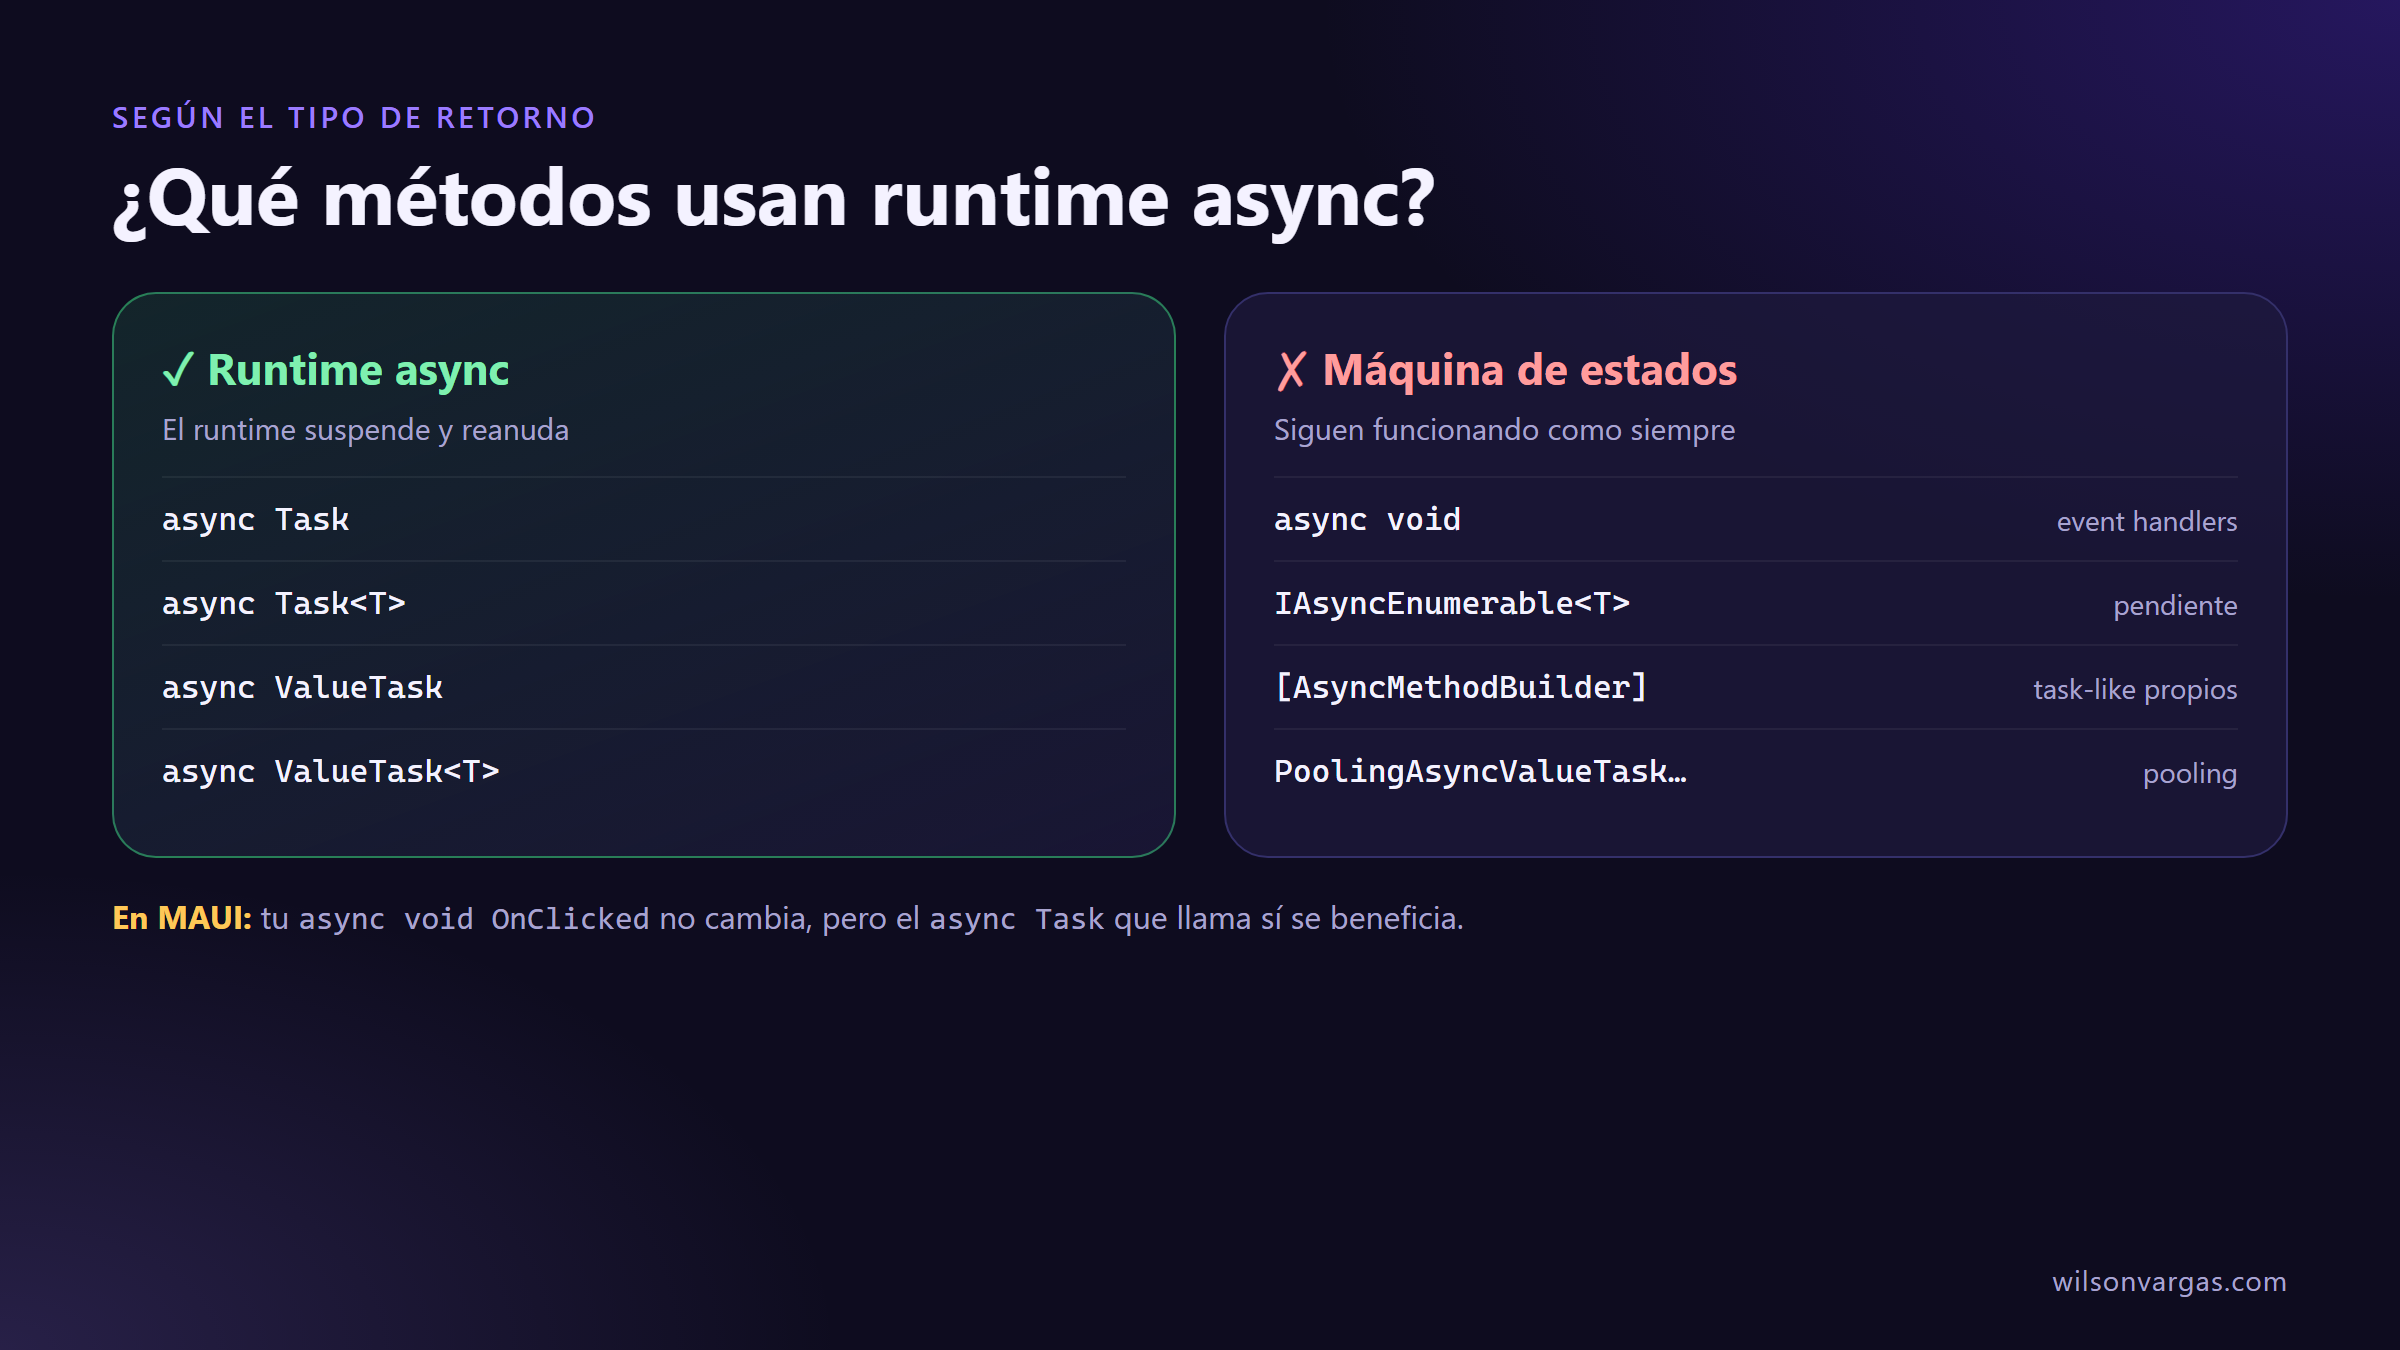Click 'El runtime suspende y reanuda' subtitle
The height and width of the screenshot is (1350, 2400).
(365, 430)
